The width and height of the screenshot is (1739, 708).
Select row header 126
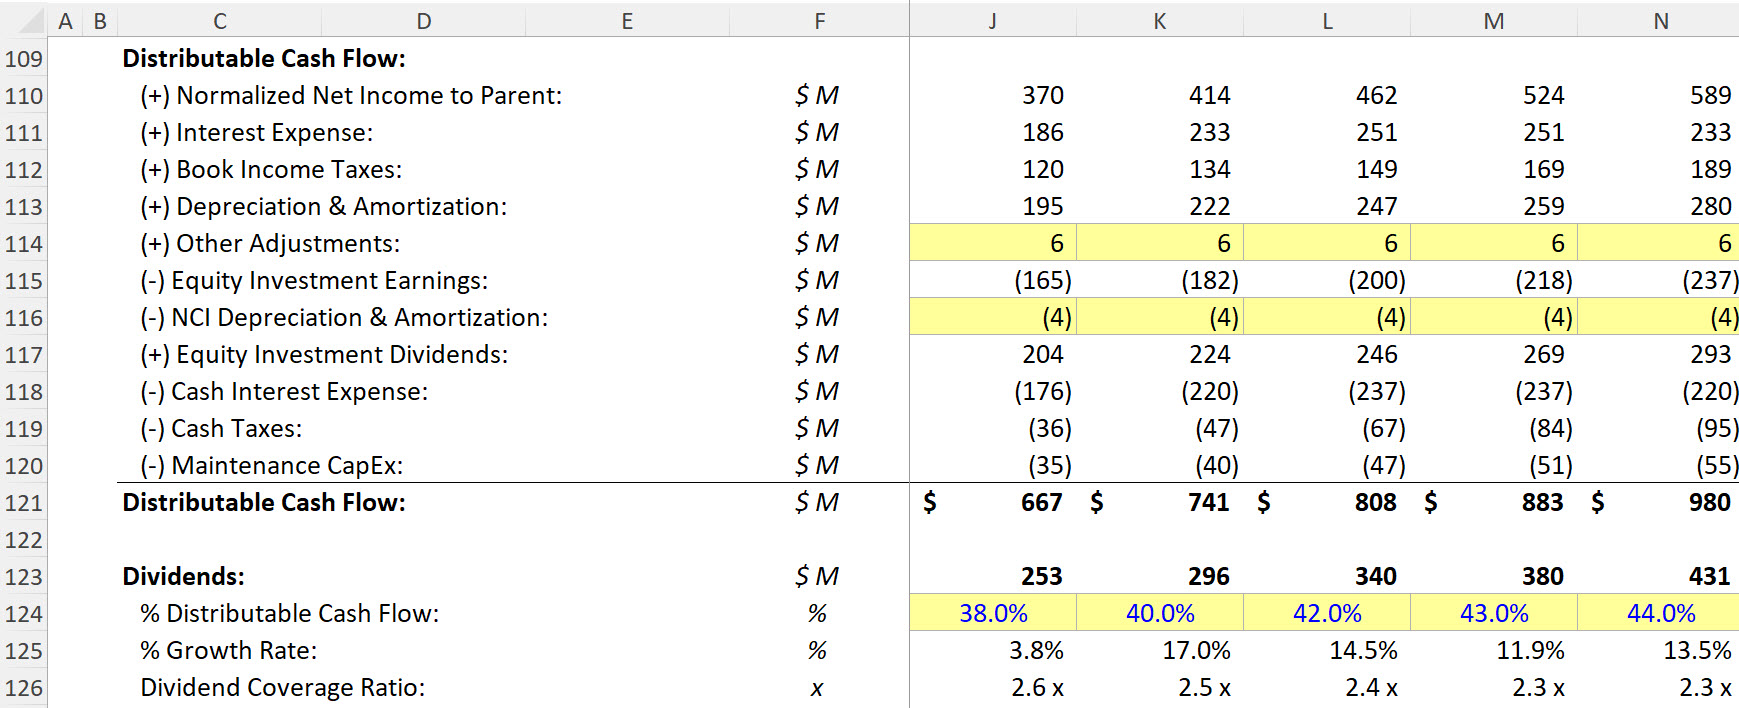tap(24, 688)
